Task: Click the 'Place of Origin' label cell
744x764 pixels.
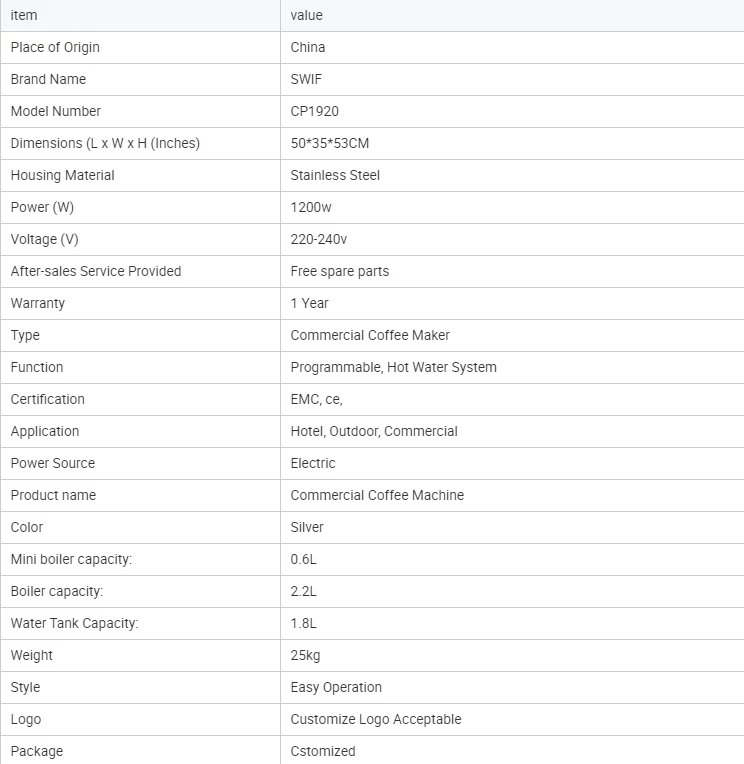Action: pyautogui.click(x=55, y=47)
